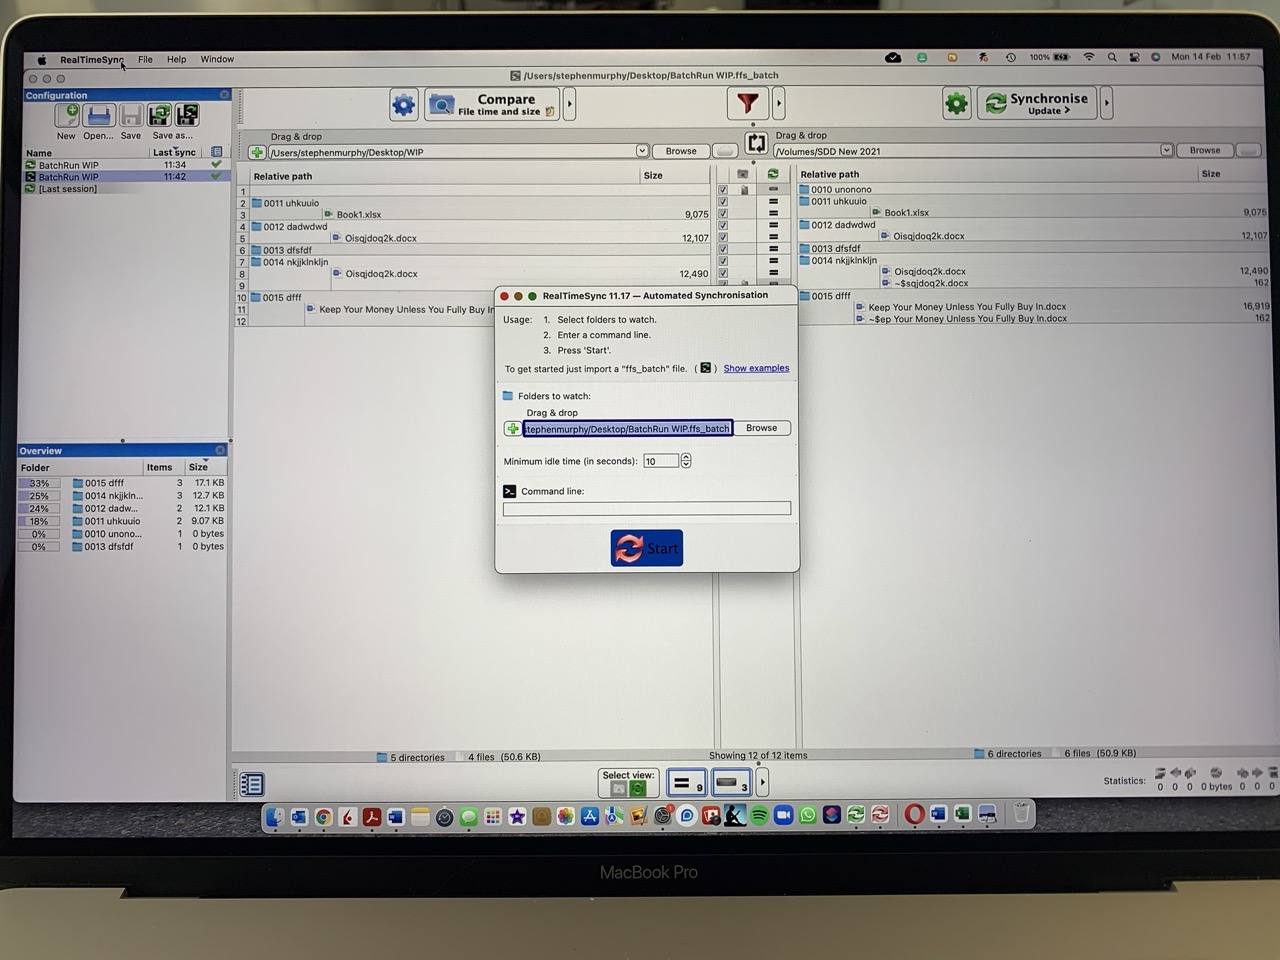The image size is (1280, 960).
Task: Expand the Synchronise variant arrow
Action: click(x=1106, y=102)
